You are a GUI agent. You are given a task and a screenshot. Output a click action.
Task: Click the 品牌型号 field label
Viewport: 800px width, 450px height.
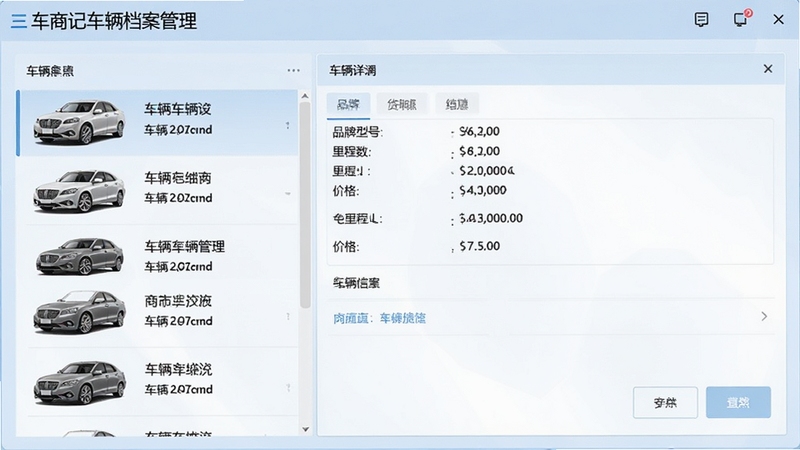357,132
